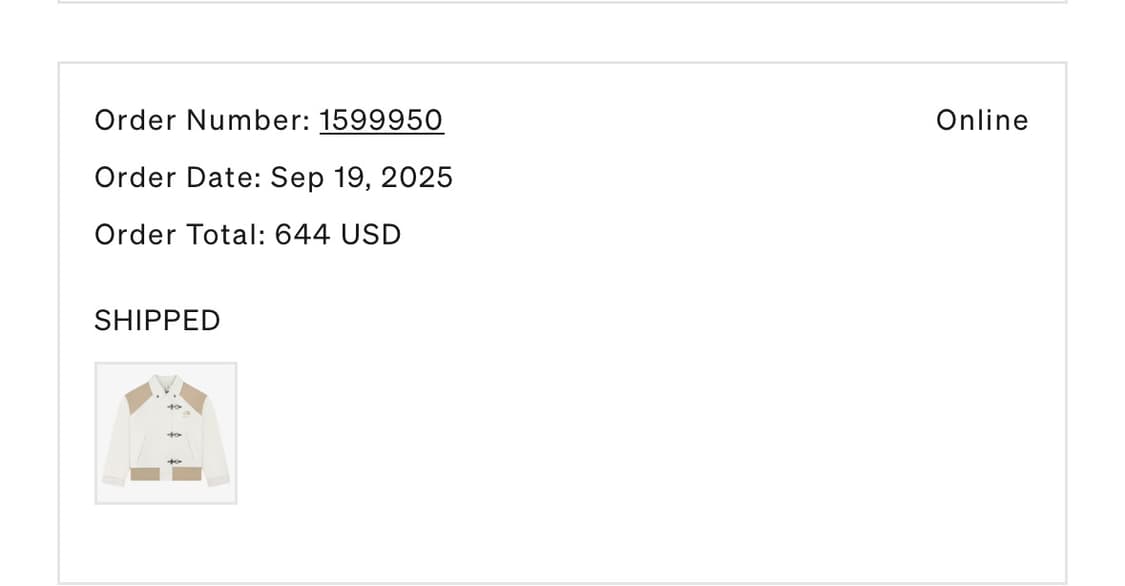Click the "Order Total:" label
Image resolution: width=1125 pixels, height=586 pixels.
pos(180,235)
